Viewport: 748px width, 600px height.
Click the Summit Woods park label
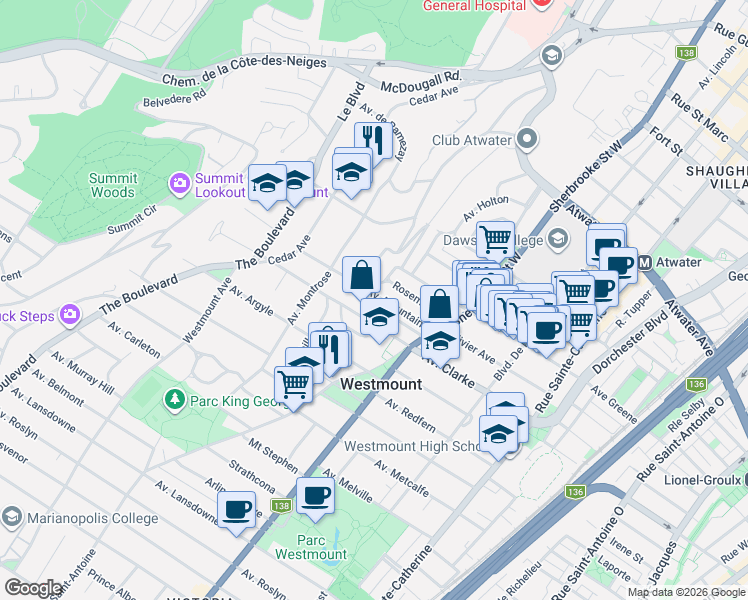pos(113,185)
